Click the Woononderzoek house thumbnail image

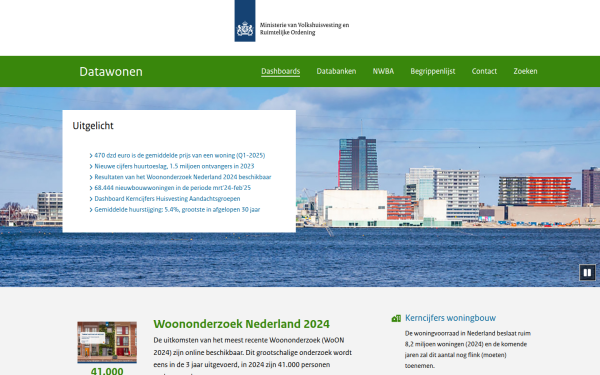(107, 342)
